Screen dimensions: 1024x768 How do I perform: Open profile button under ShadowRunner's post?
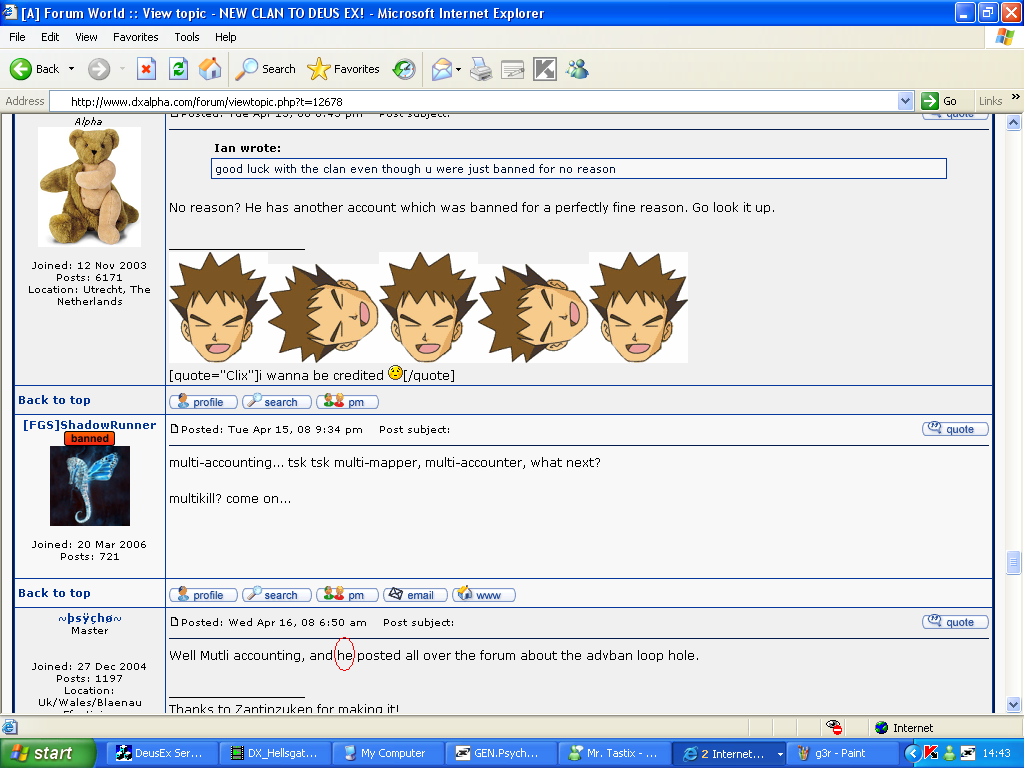click(x=202, y=595)
